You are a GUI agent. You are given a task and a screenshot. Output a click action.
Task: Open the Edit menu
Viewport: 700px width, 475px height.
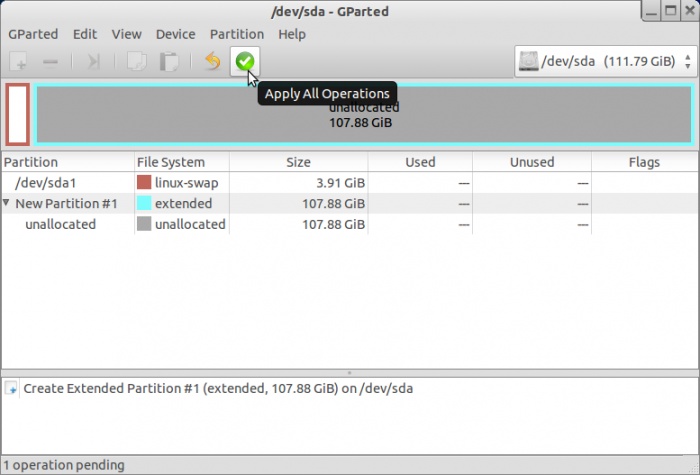(85, 34)
